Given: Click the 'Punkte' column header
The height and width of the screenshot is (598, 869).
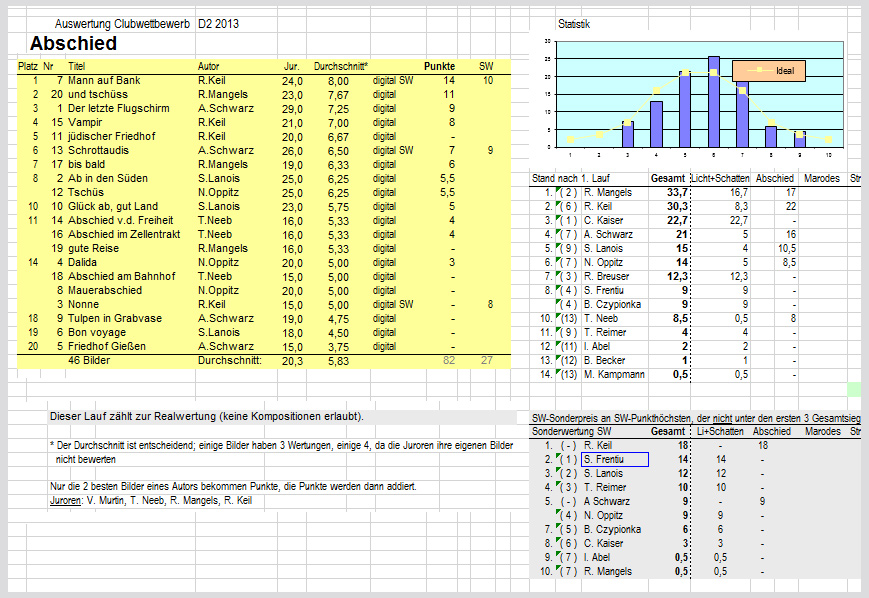Looking at the screenshot, I should [x=439, y=67].
